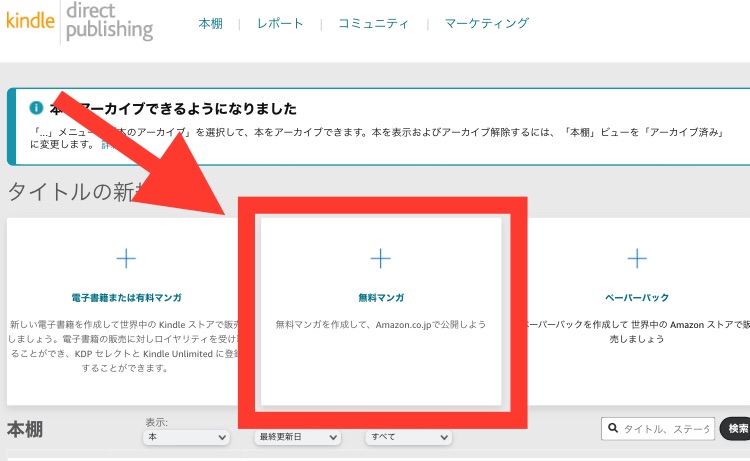Focus the title search input field

pos(658,428)
